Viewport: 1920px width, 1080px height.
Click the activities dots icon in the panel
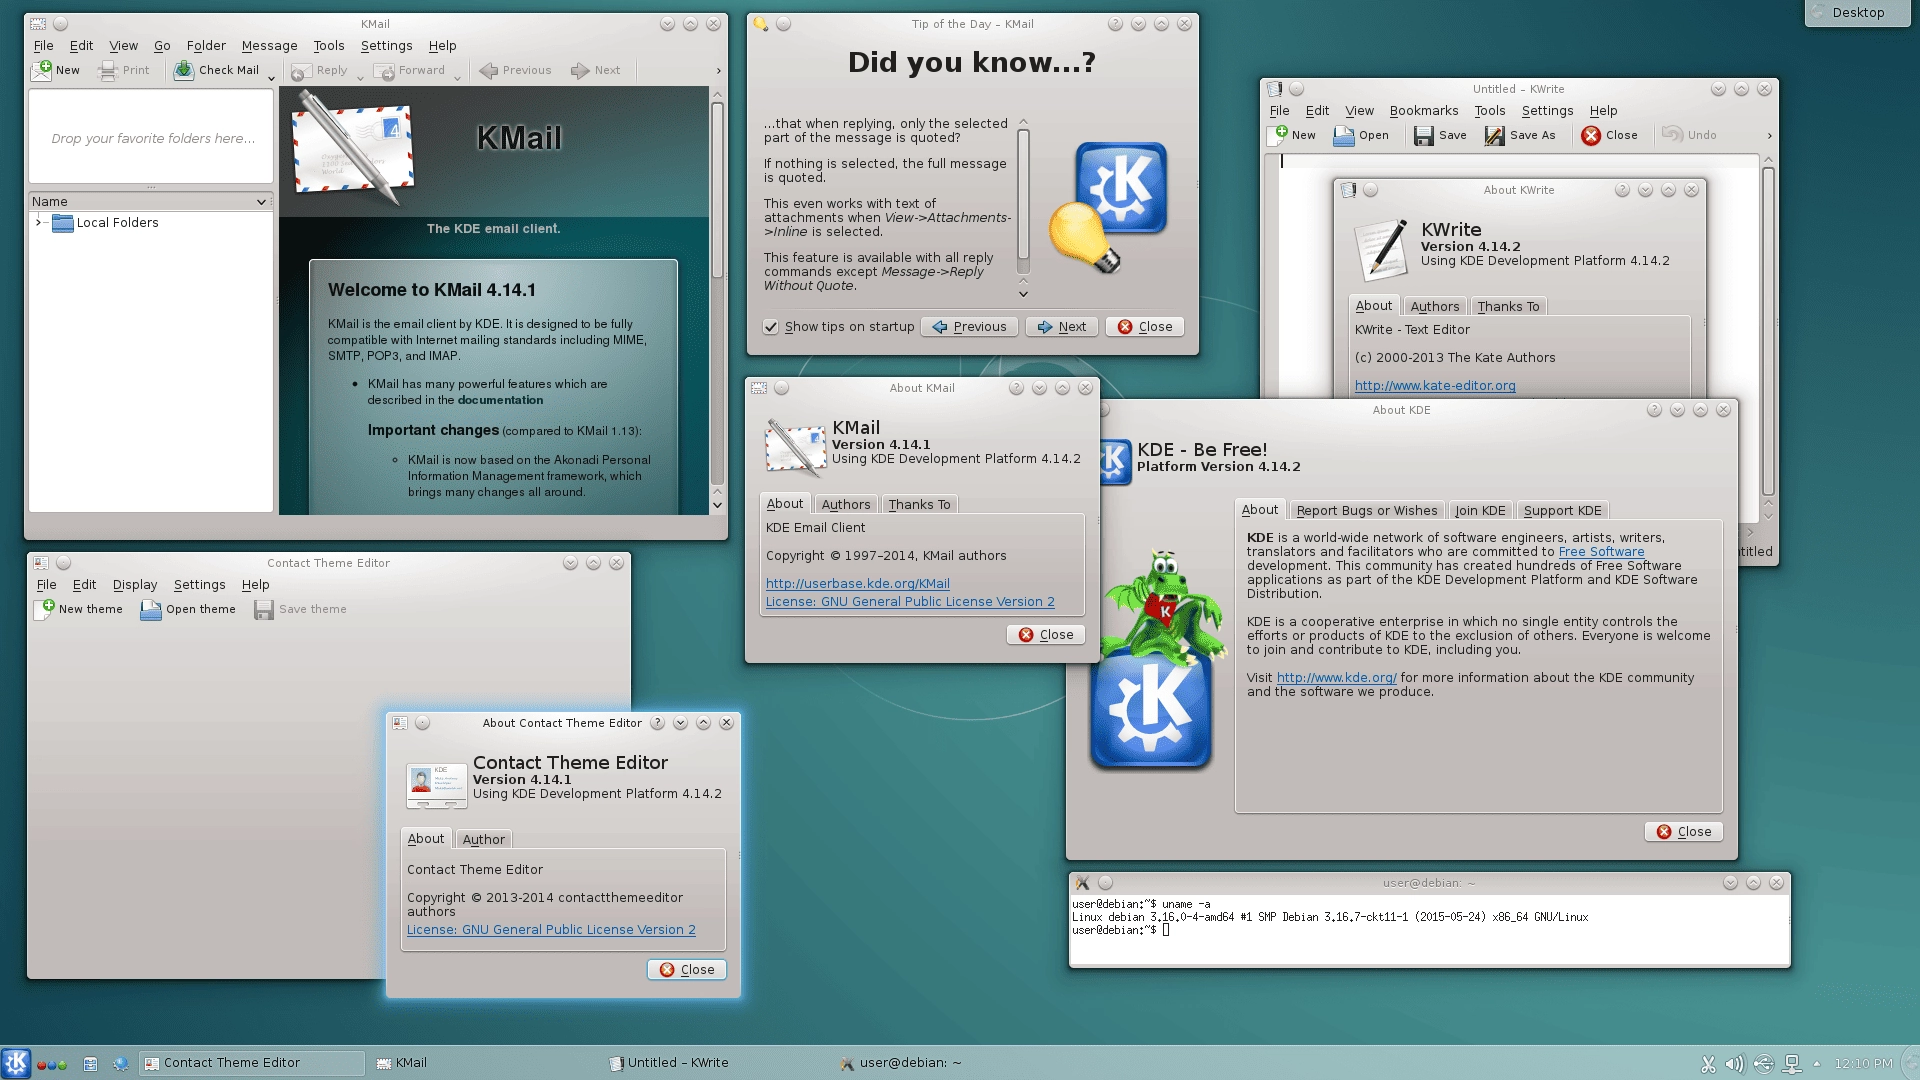tap(52, 1064)
